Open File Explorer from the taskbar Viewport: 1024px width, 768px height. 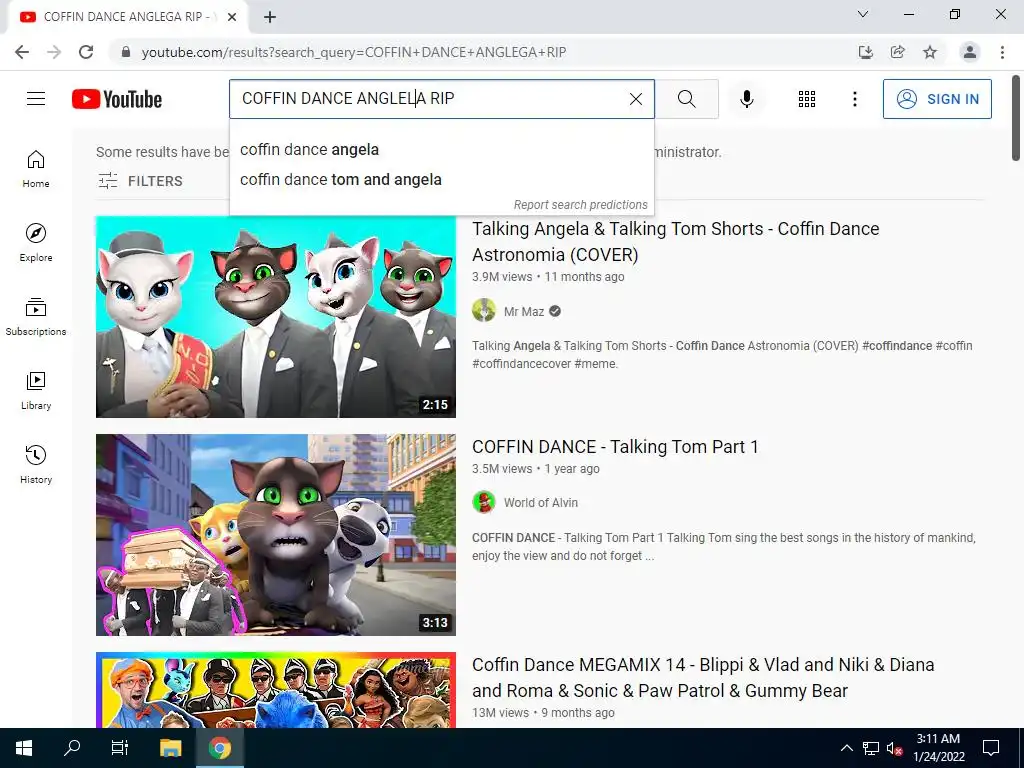[170, 748]
